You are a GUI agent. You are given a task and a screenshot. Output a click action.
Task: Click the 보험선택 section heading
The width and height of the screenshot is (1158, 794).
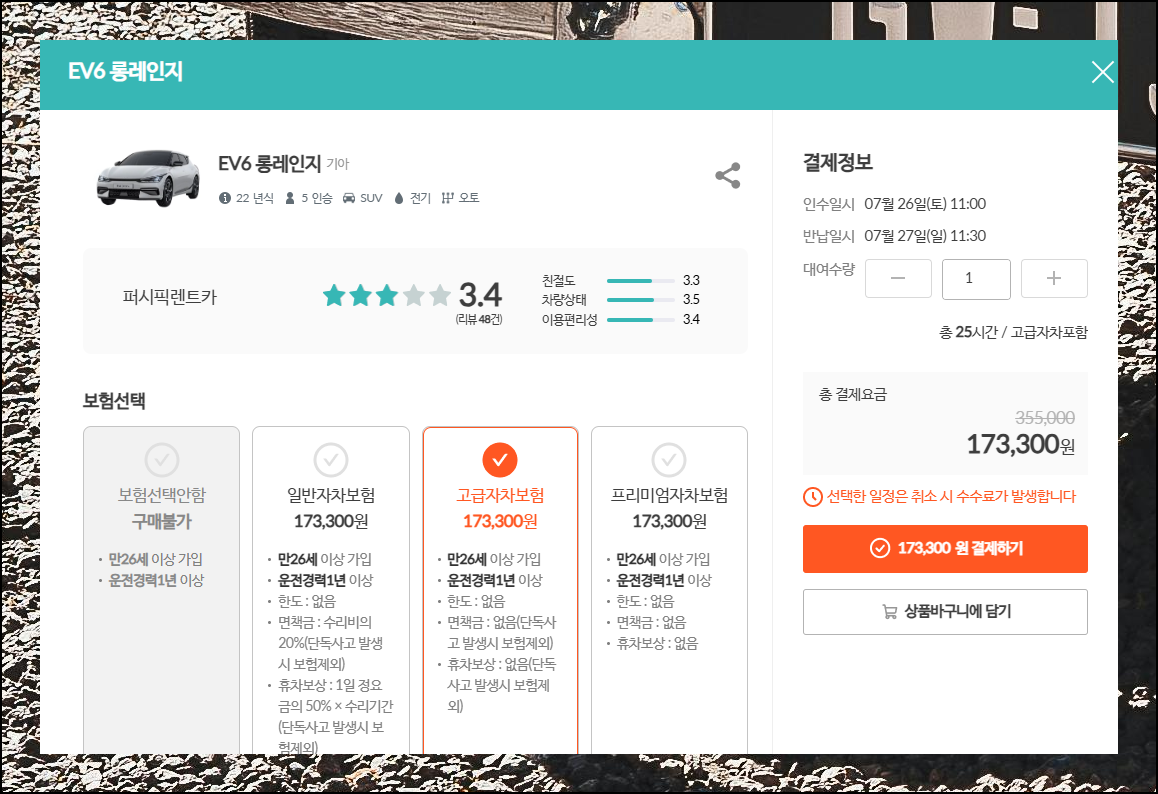coord(114,401)
